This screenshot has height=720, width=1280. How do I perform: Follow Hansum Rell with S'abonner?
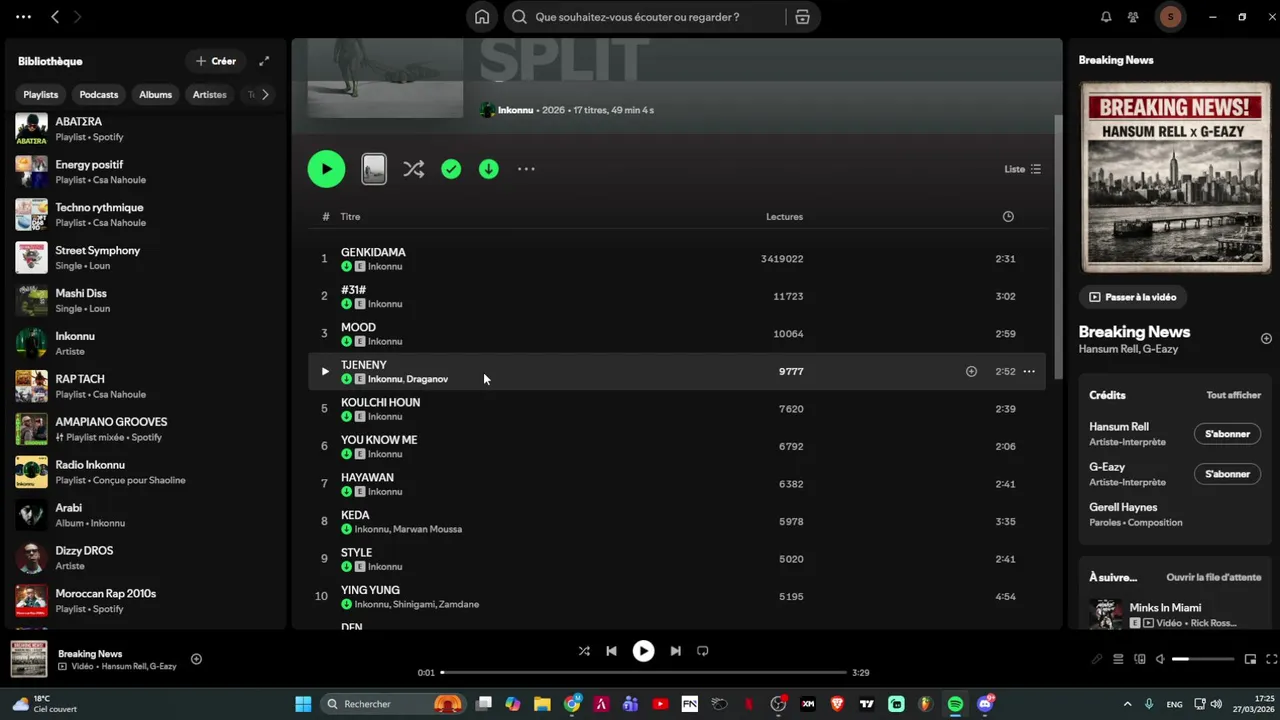click(x=1227, y=434)
